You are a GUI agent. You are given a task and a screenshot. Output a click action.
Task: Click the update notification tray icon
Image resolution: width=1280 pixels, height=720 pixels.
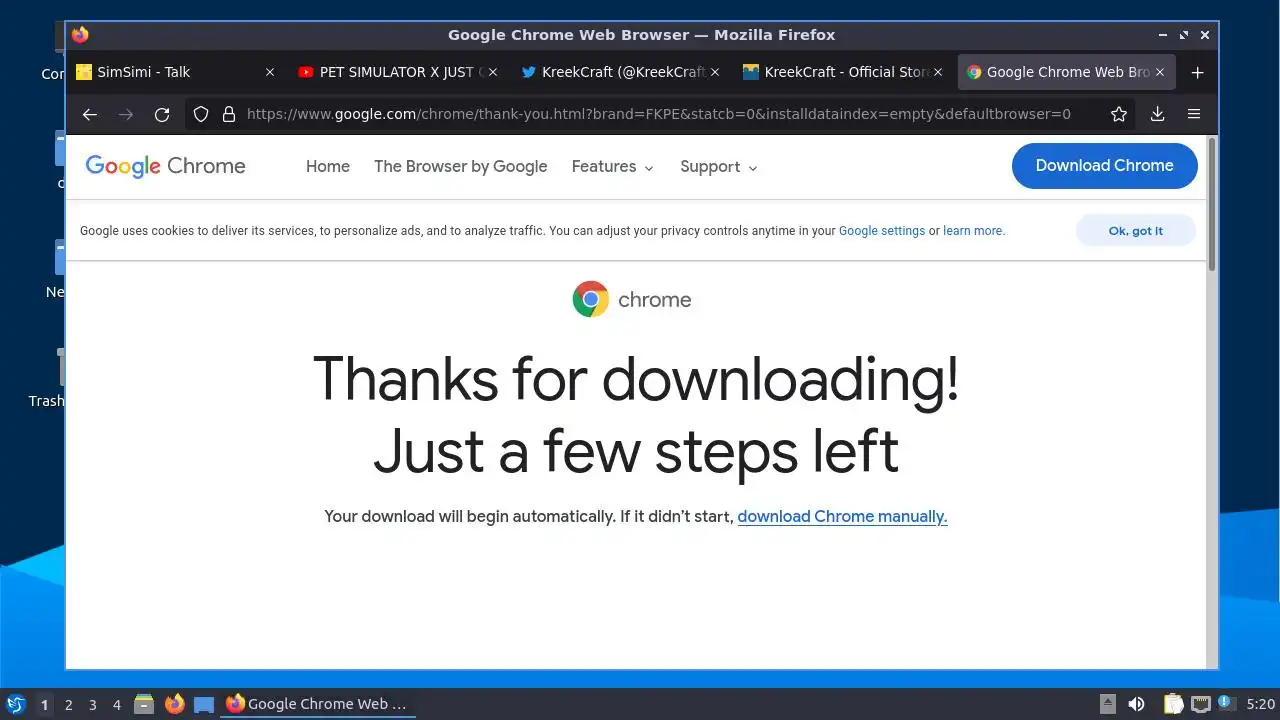1227,703
